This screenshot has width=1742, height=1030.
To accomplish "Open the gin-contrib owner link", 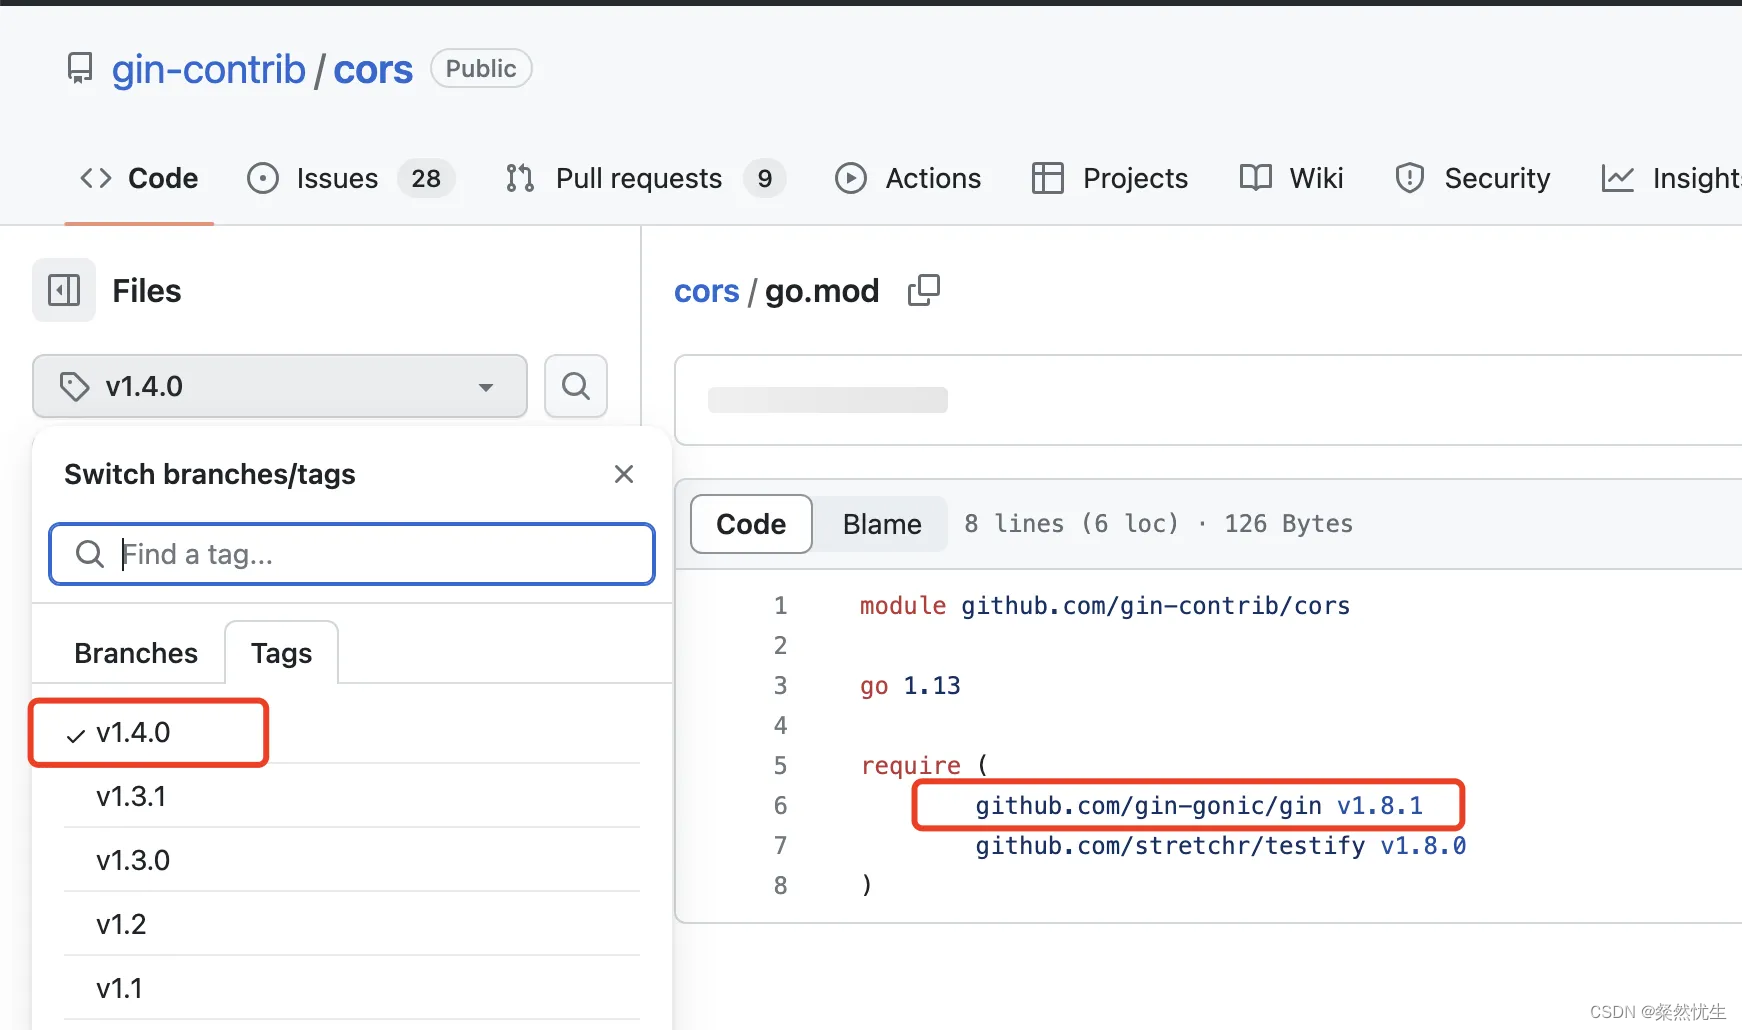I will click(208, 69).
